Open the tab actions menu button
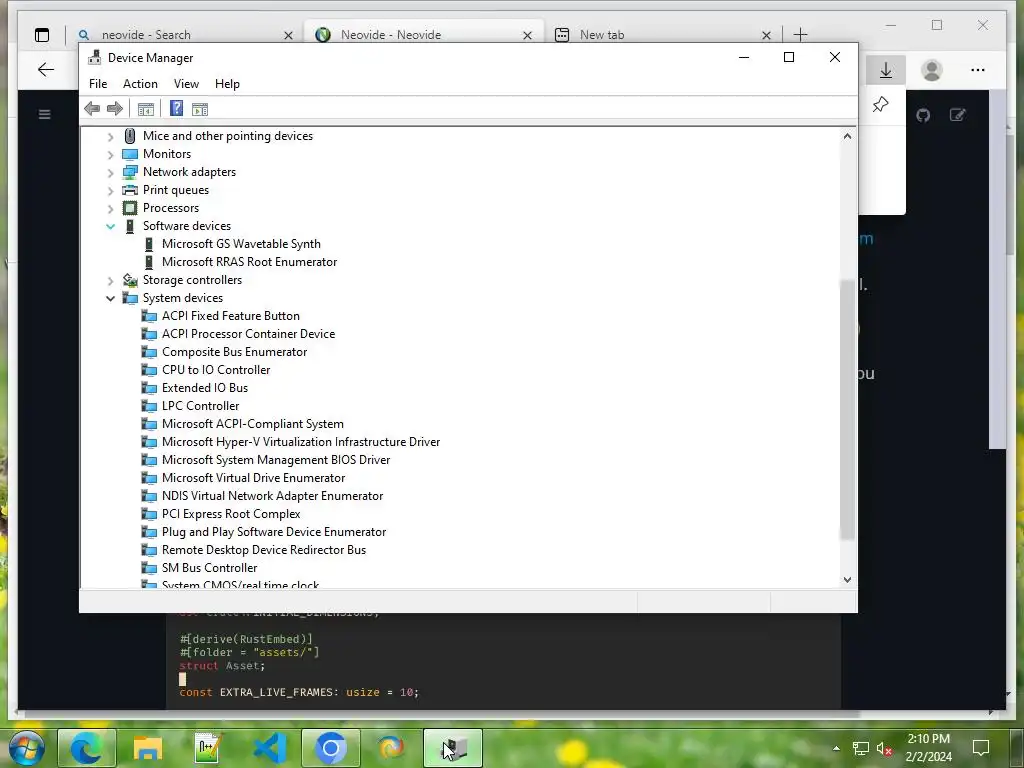1024x768 pixels. (42, 35)
